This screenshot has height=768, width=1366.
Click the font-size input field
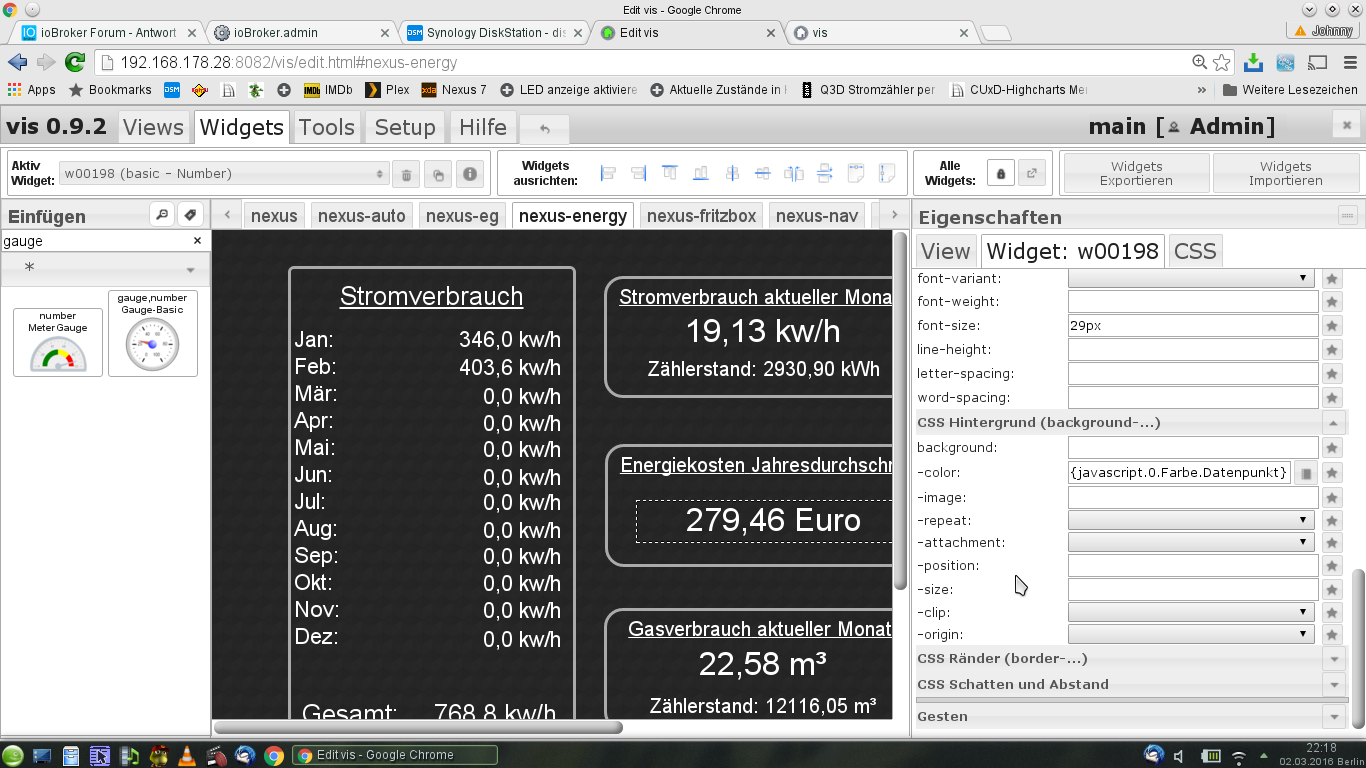[x=1193, y=326]
